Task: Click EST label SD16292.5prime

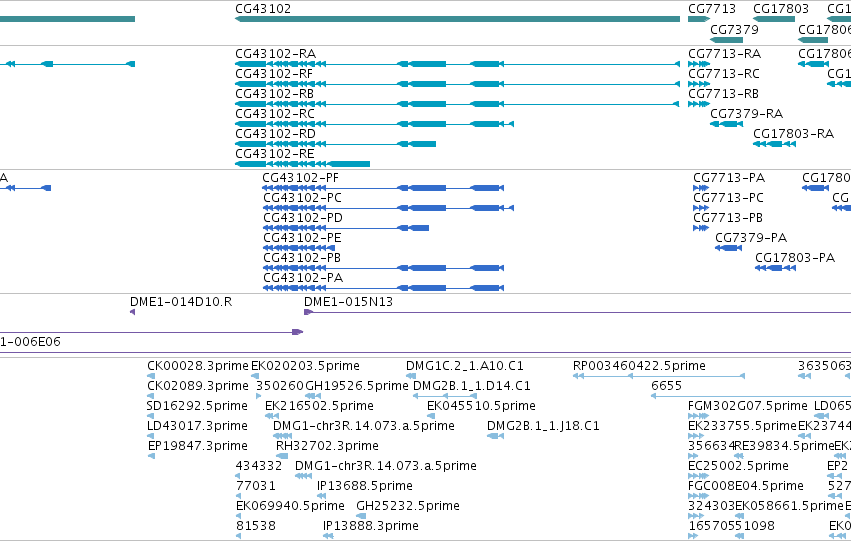Action: click(197, 406)
